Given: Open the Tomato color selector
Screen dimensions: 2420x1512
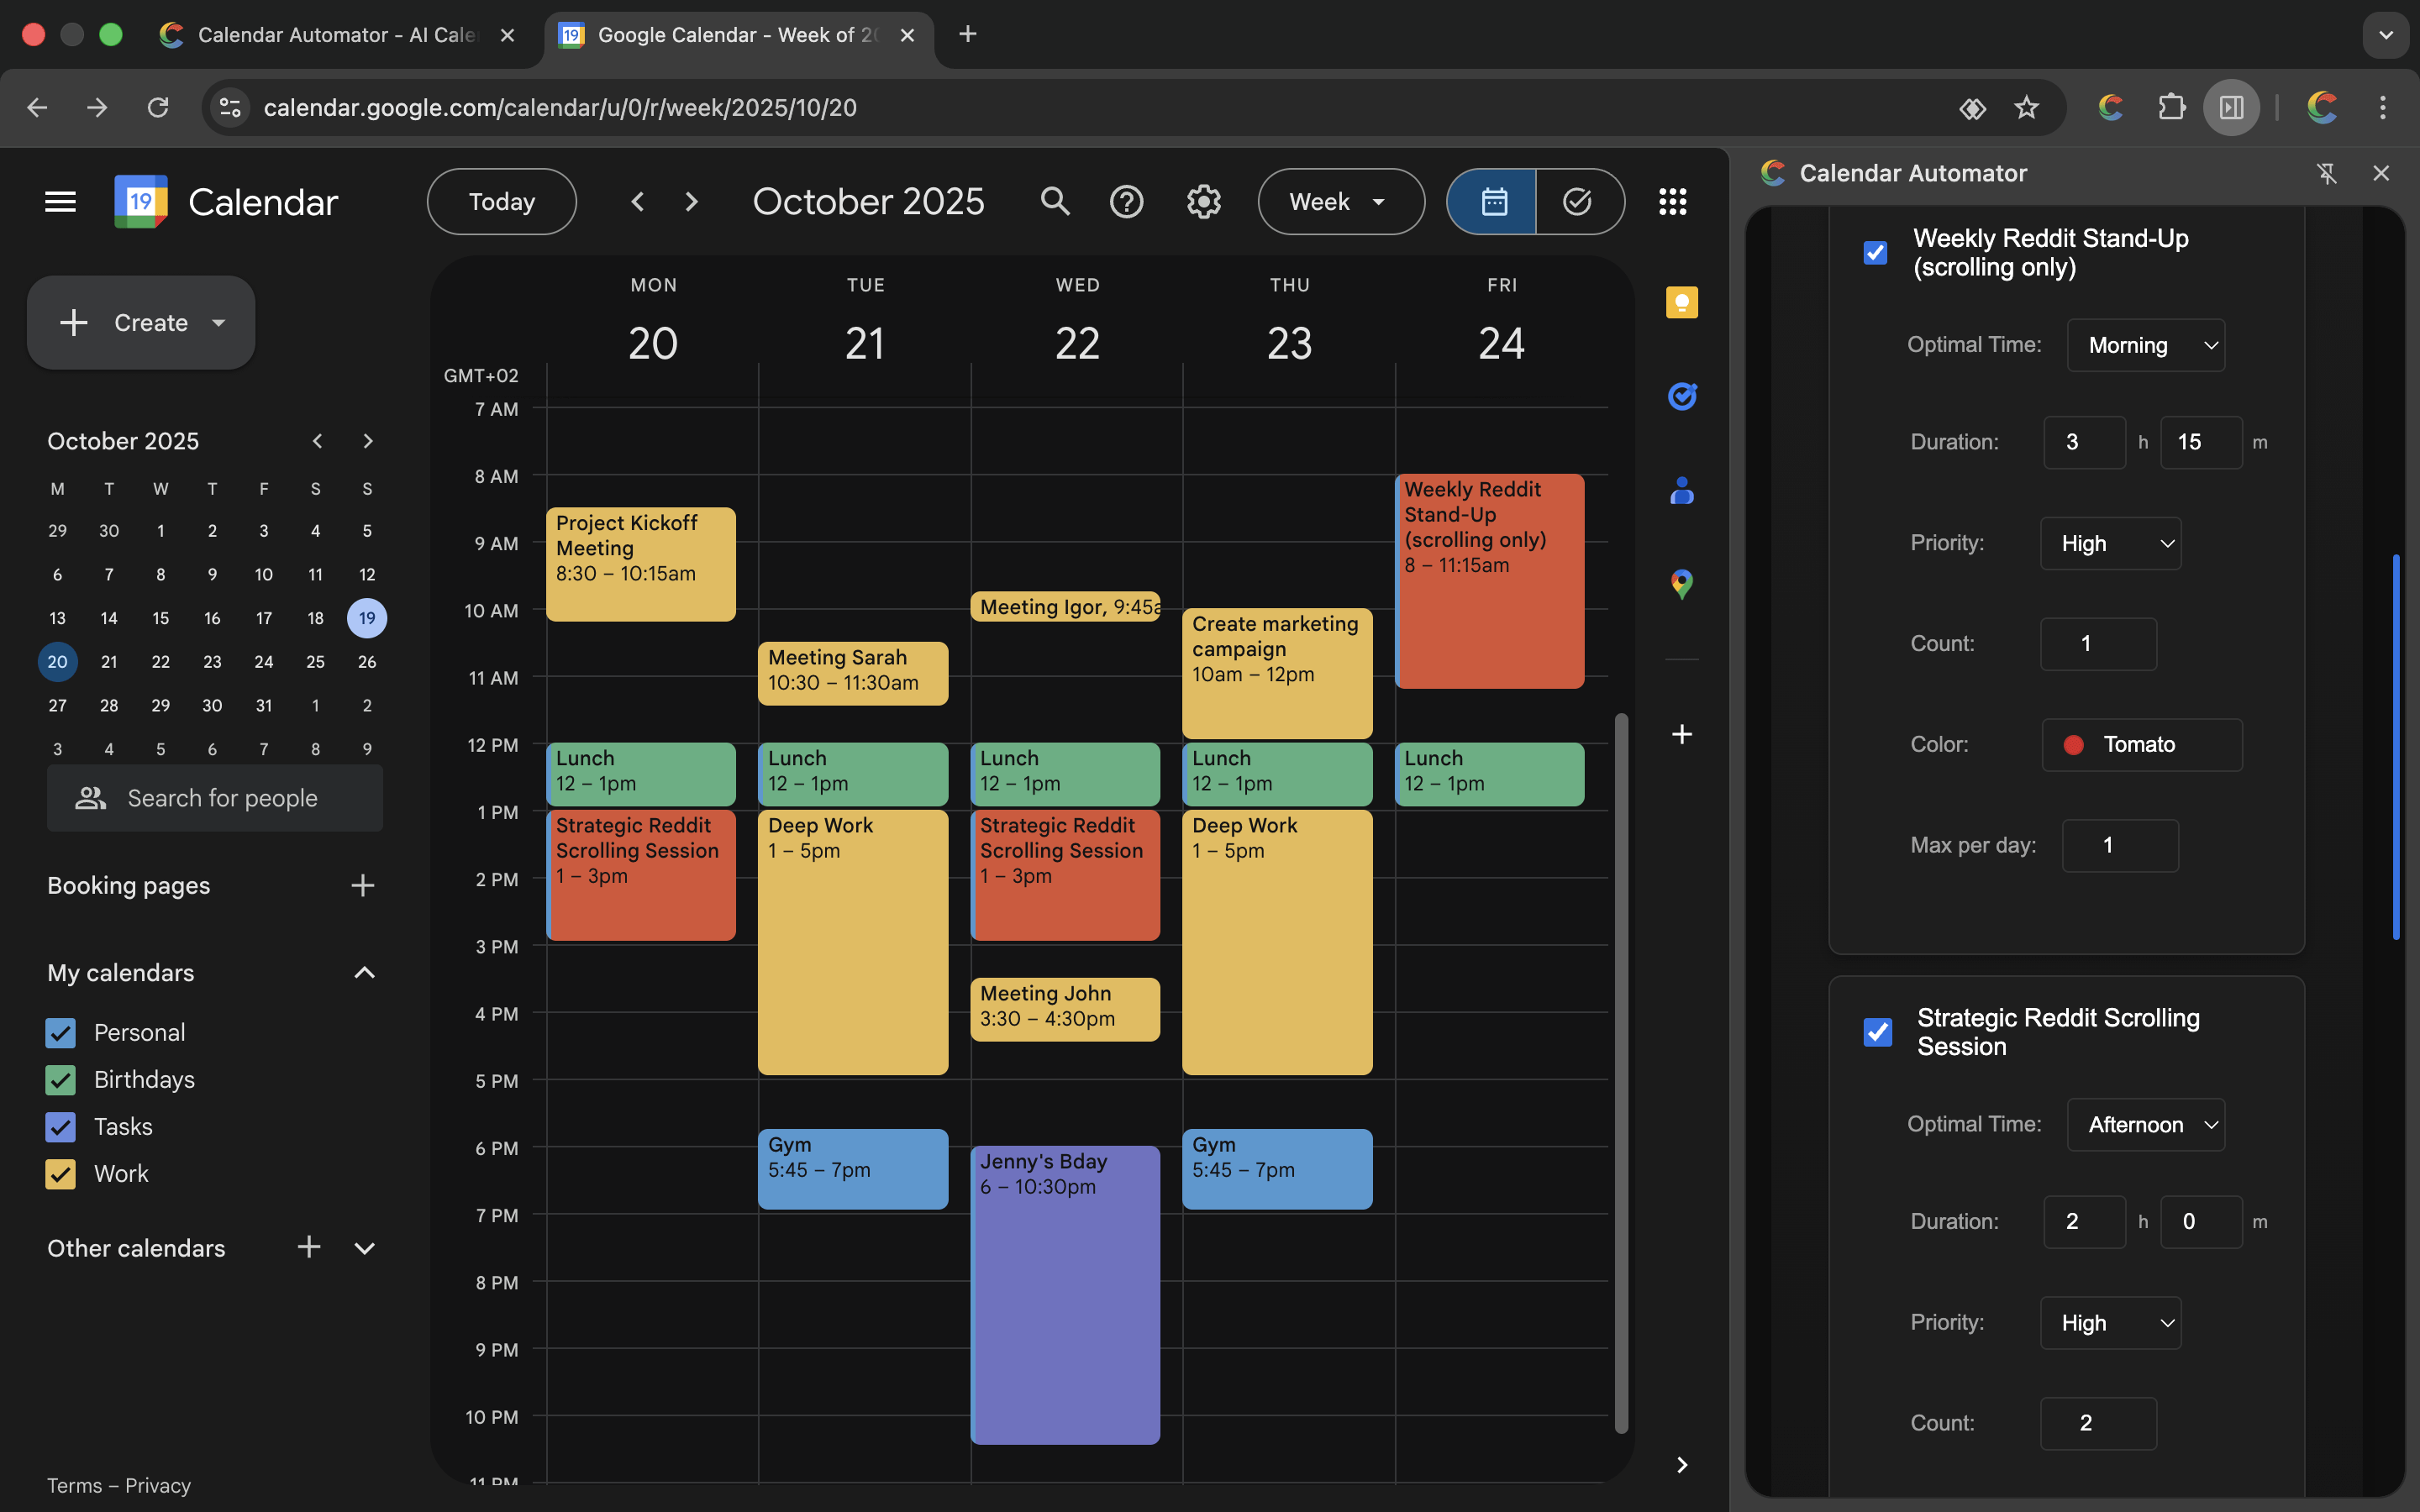Looking at the screenshot, I should click(x=2141, y=745).
